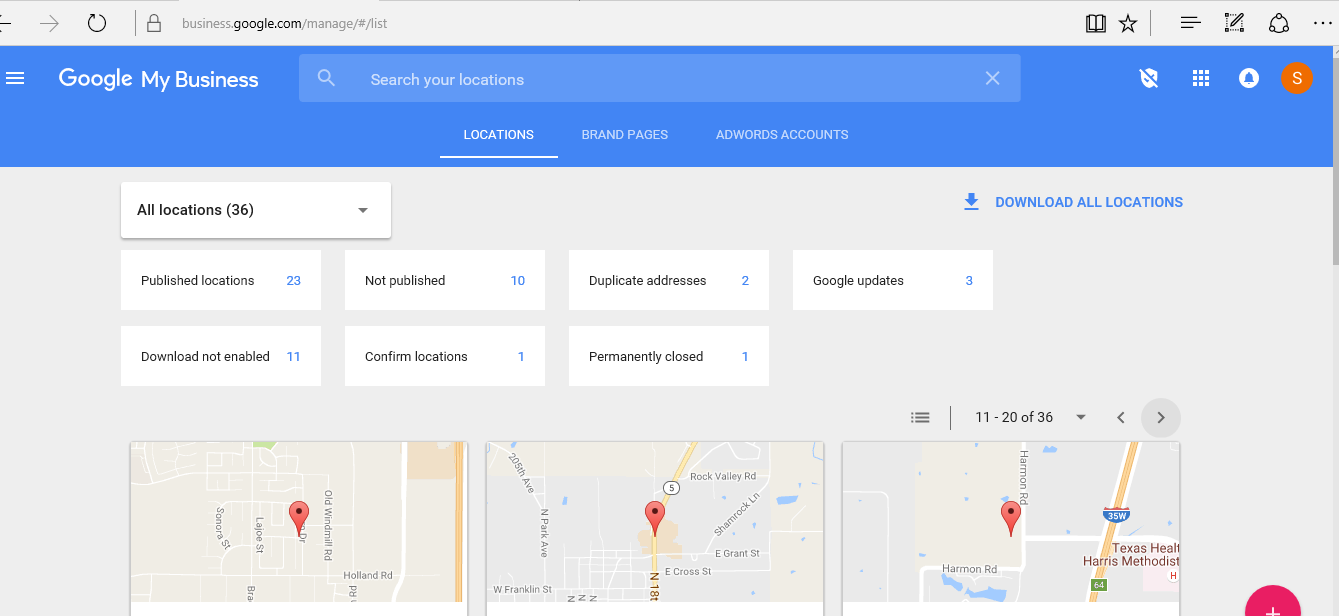Add page to favorites star

coord(1128,23)
